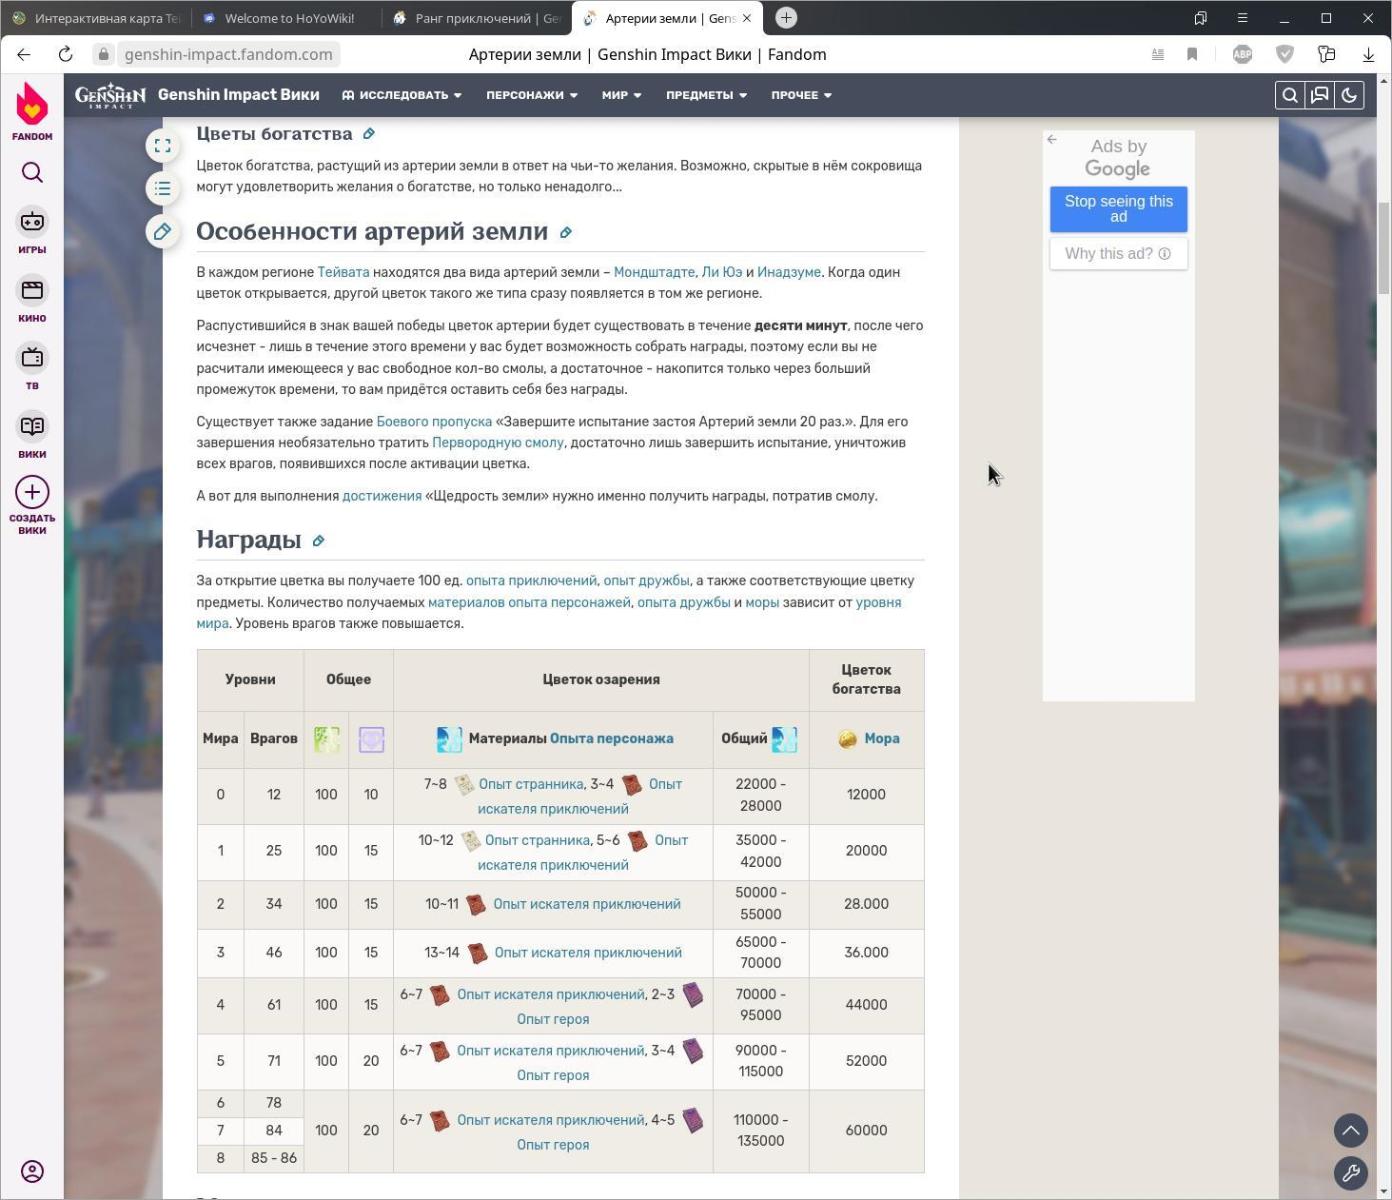Image resolution: width=1392 pixels, height=1200 pixels.
Task: Switch to the Интерактивная карта browser tab
Action: click(x=96, y=18)
